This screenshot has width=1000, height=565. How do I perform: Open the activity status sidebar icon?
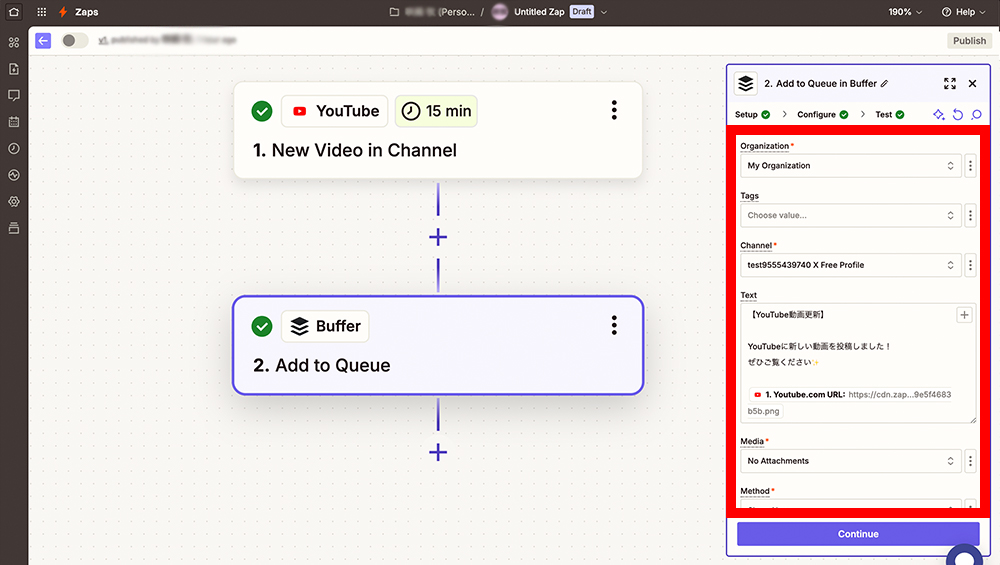tap(14, 175)
